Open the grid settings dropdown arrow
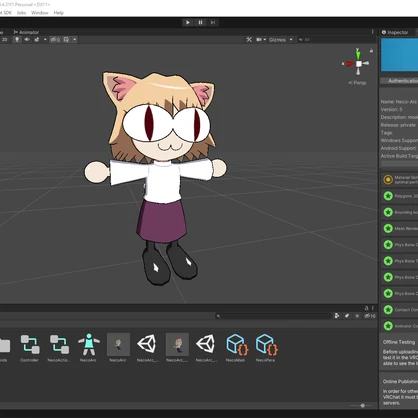The width and height of the screenshot is (418, 418). click(75, 40)
